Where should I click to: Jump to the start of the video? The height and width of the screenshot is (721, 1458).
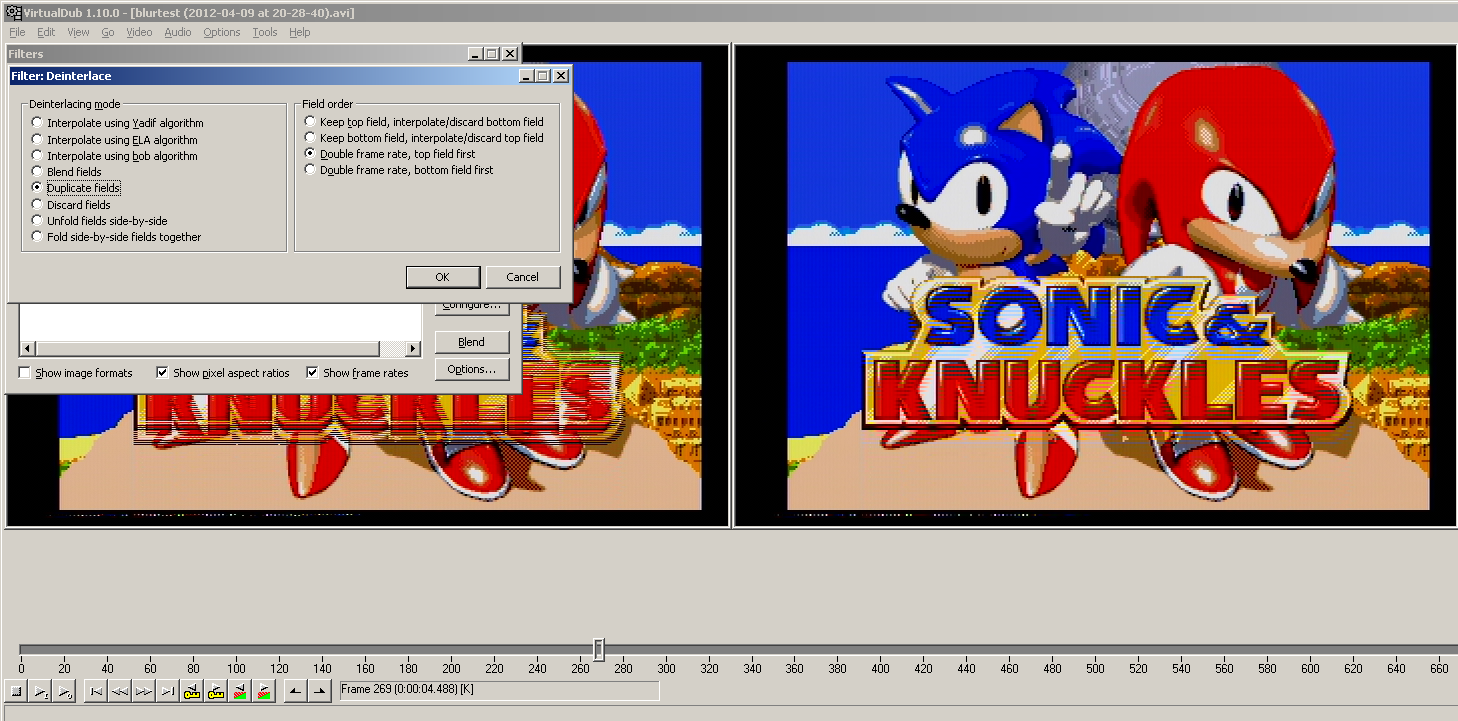[96, 691]
